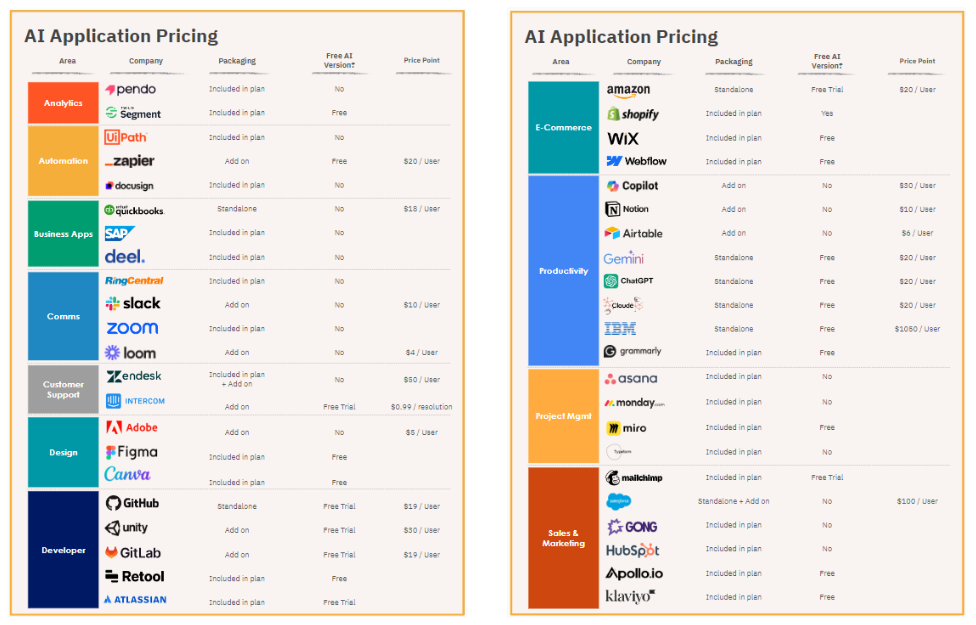Screen dimensions: 976x625
Task: Click the Free Trial label beside Amazon
Action: click(x=827, y=89)
